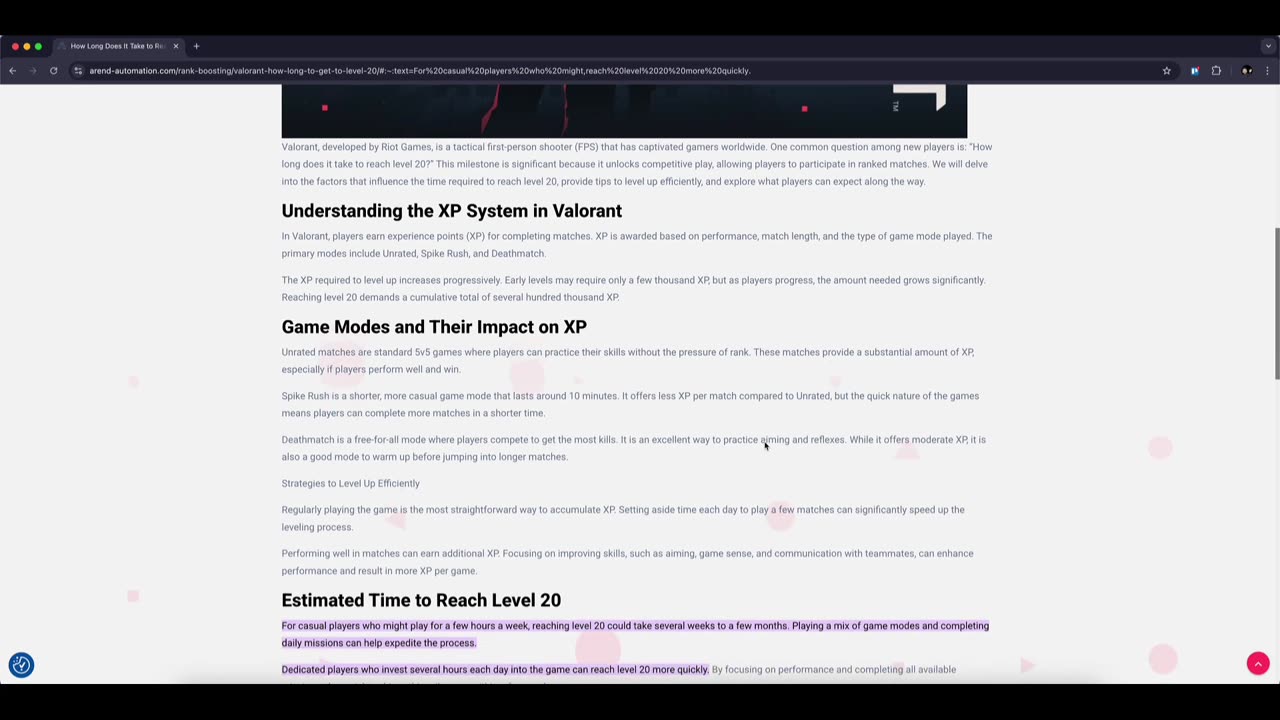Click paragraph starting 'Performing well in matches'
The image size is (1280, 720).
click(627, 562)
